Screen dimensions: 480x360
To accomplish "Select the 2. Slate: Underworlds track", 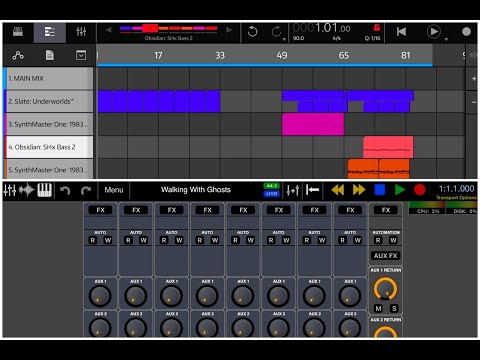I will coord(49,101).
